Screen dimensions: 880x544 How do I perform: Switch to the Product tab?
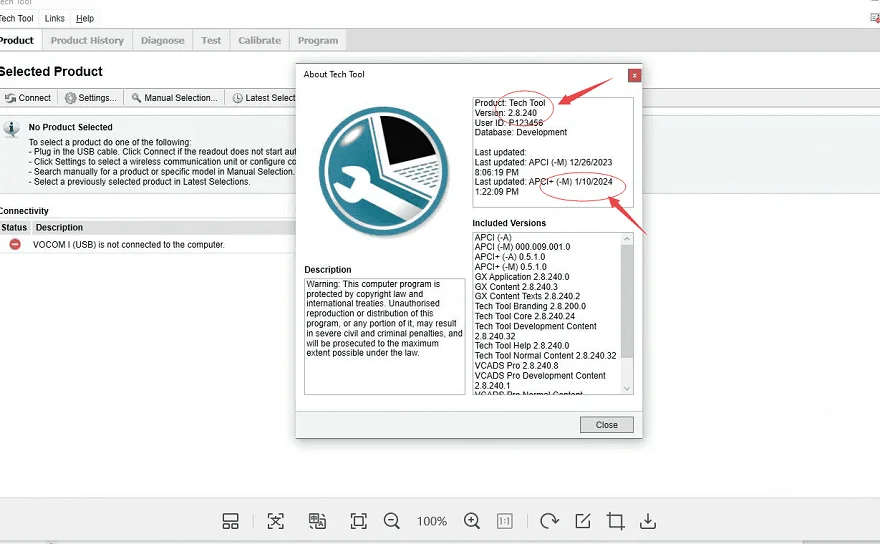pyautogui.click(x=18, y=40)
